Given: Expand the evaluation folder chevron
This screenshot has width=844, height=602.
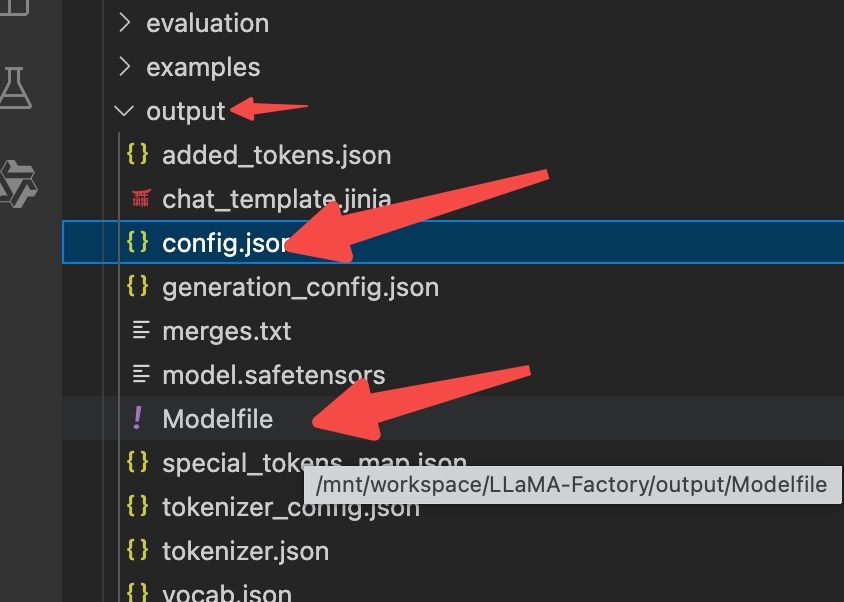Looking at the screenshot, I should pyautogui.click(x=124, y=22).
